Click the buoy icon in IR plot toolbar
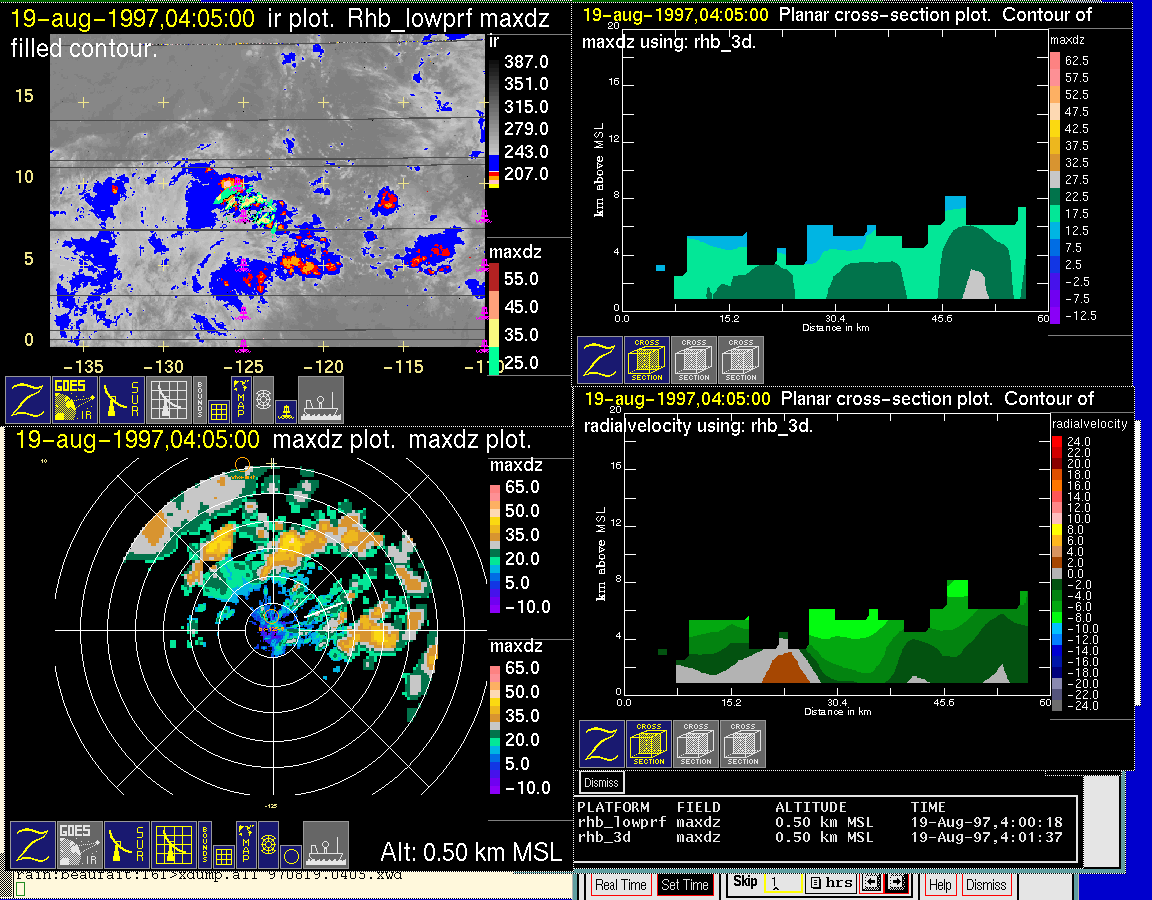 (x=287, y=411)
